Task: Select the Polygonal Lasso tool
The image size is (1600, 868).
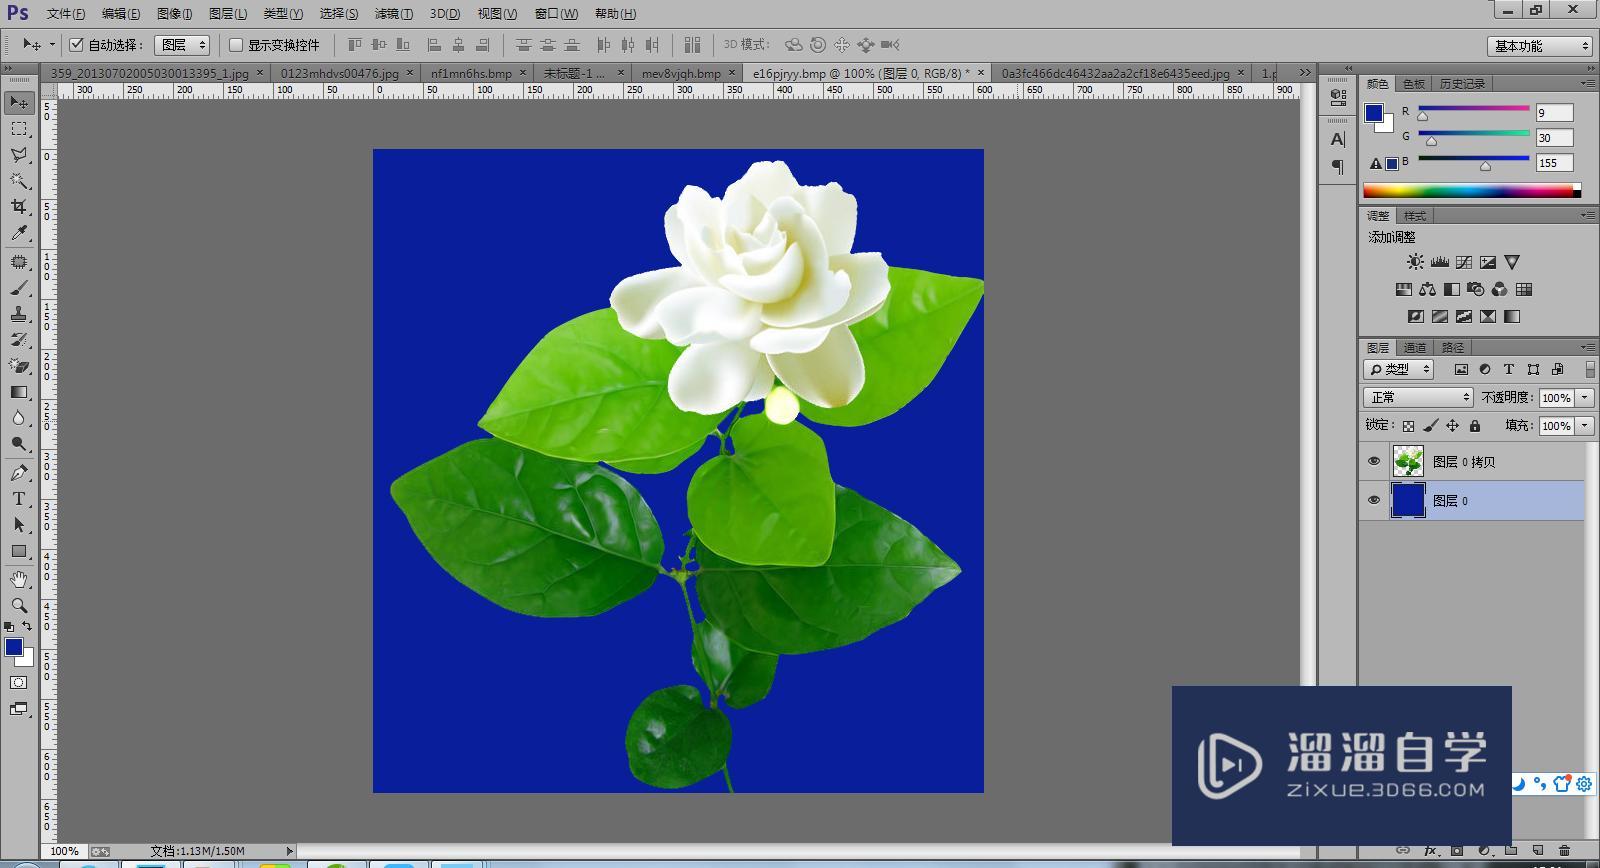Action: pos(18,155)
